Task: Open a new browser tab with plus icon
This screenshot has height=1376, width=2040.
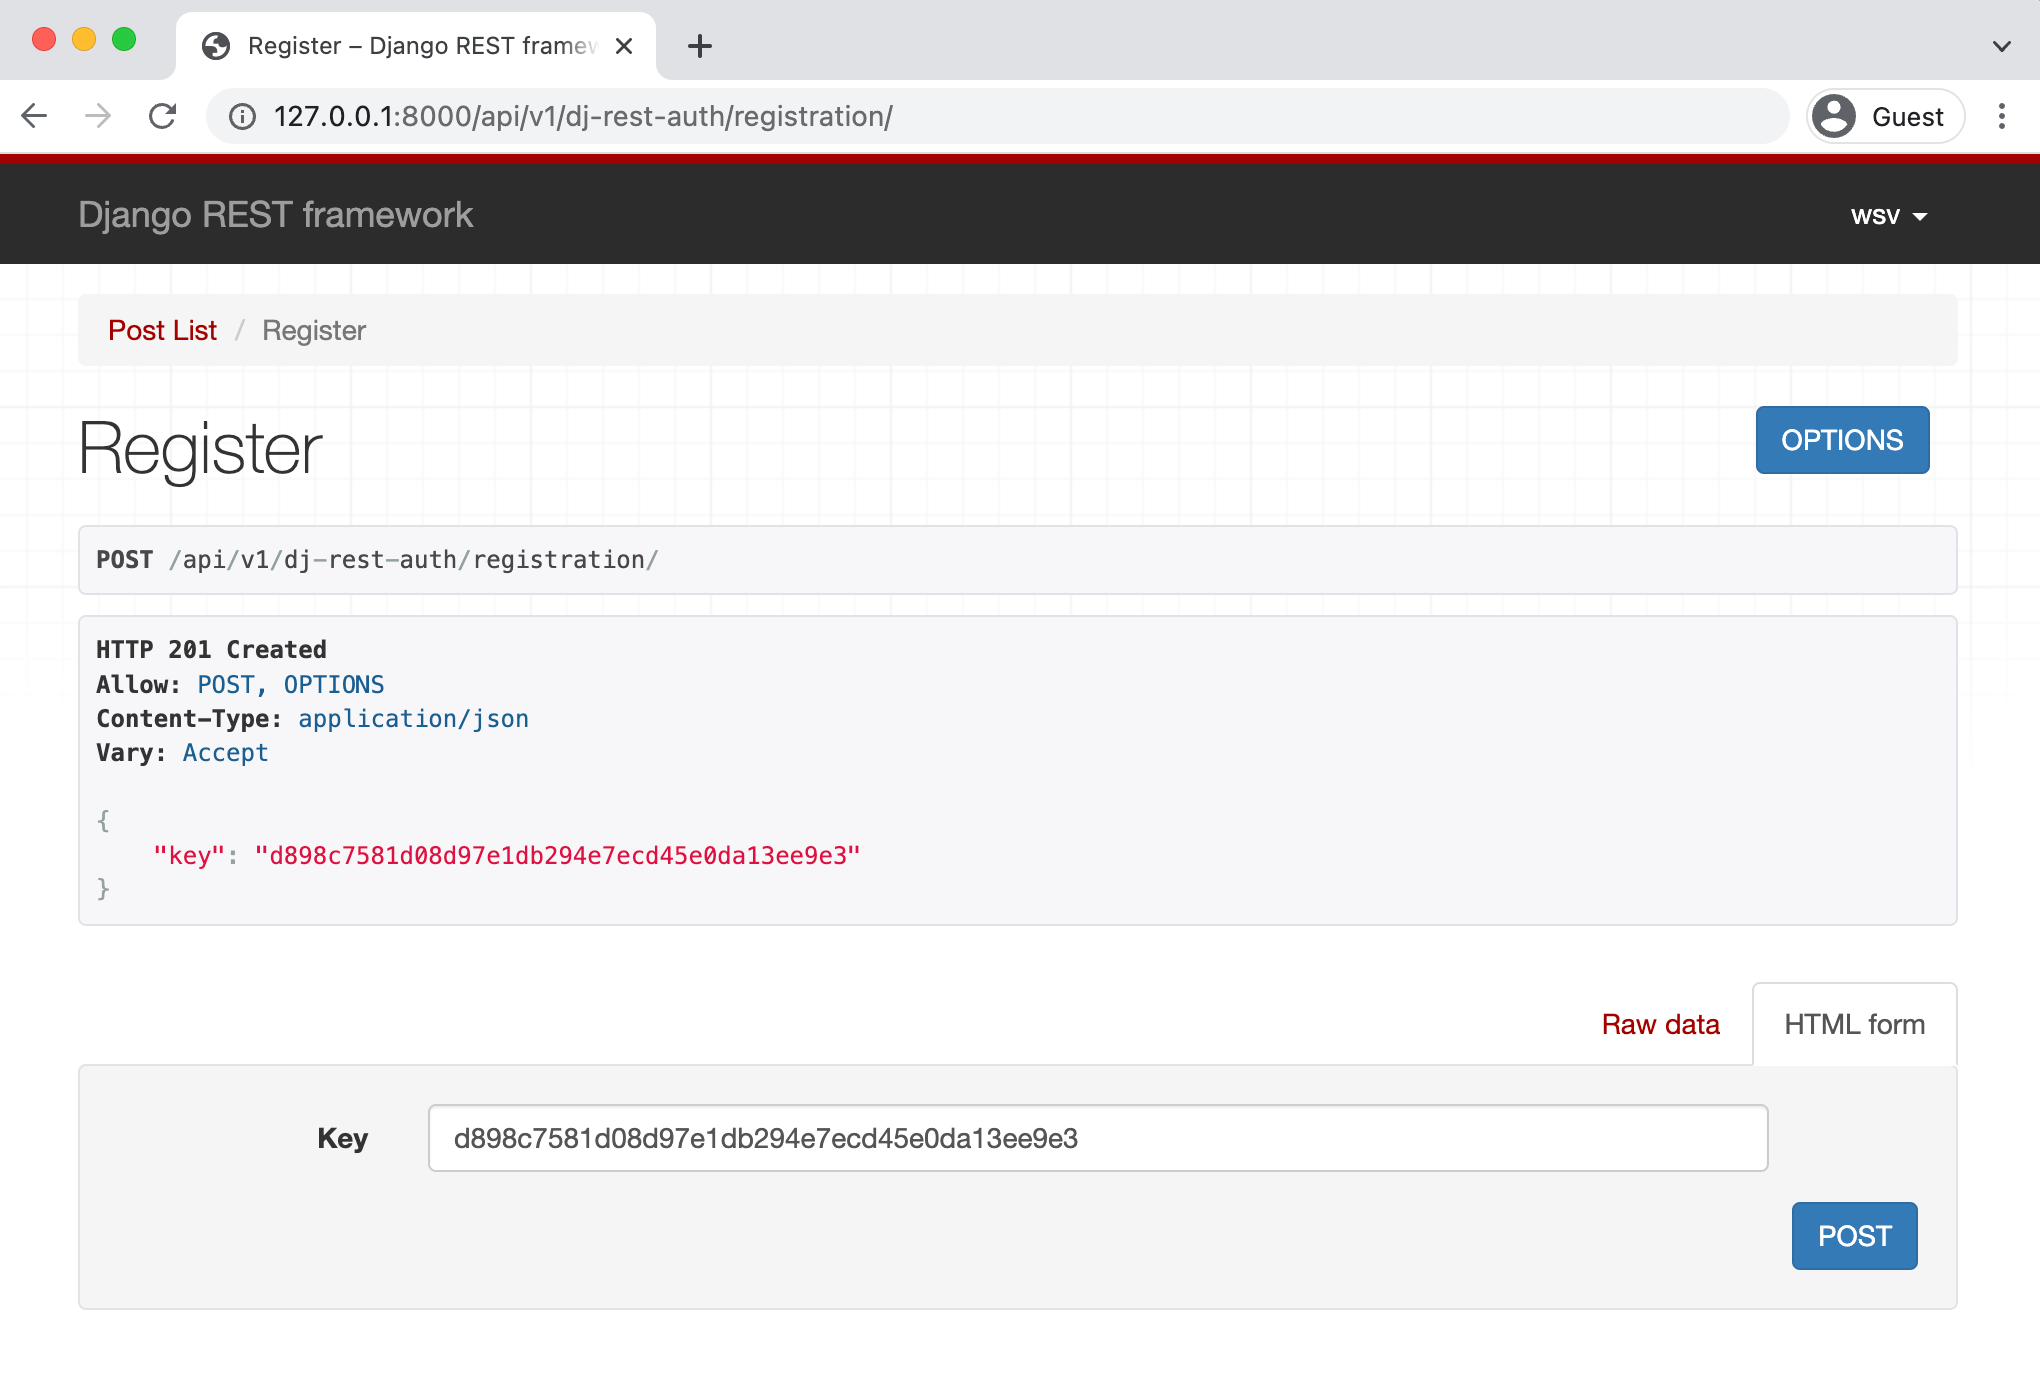Action: 700,46
